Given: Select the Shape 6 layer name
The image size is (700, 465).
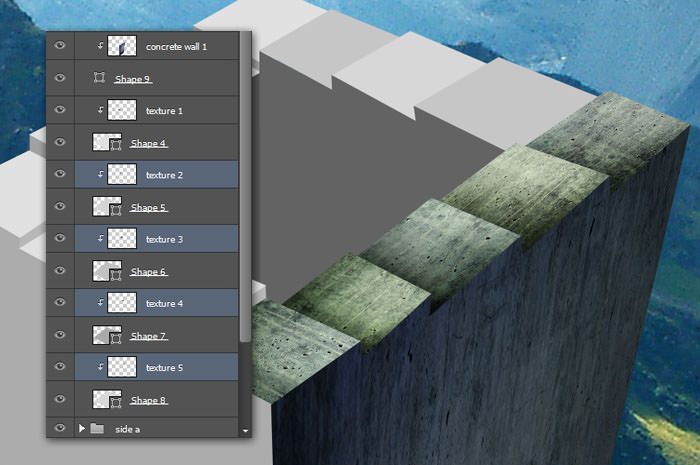Looking at the screenshot, I should coord(149,272).
